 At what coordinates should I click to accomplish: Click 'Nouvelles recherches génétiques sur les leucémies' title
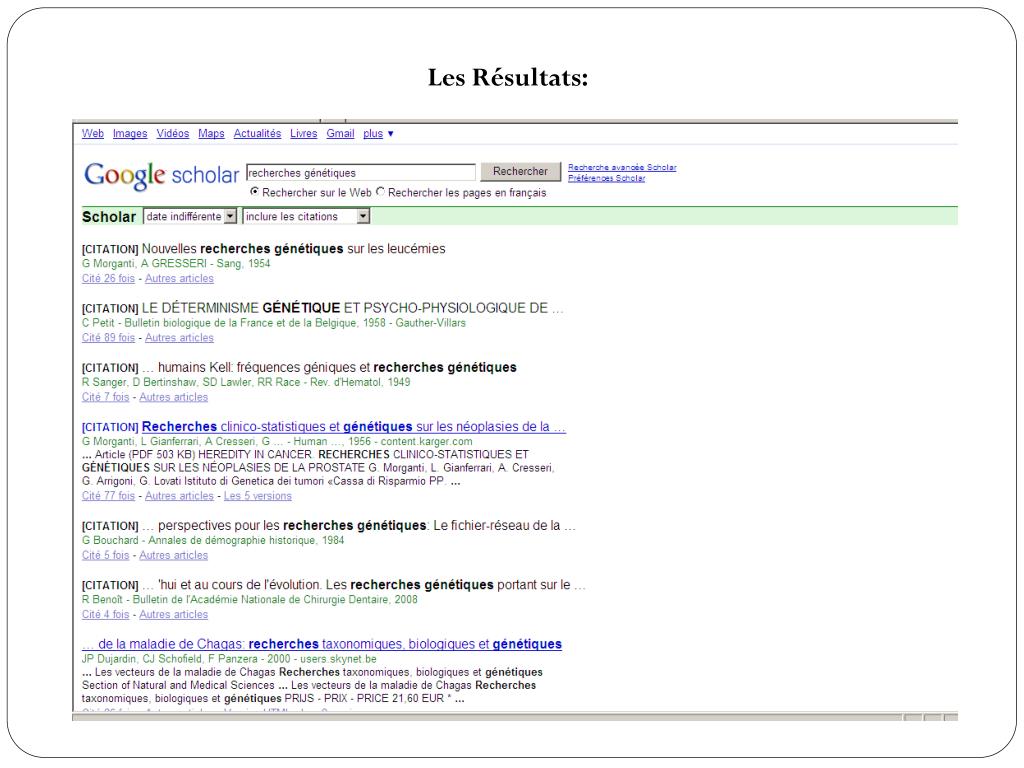coord(293,249)
